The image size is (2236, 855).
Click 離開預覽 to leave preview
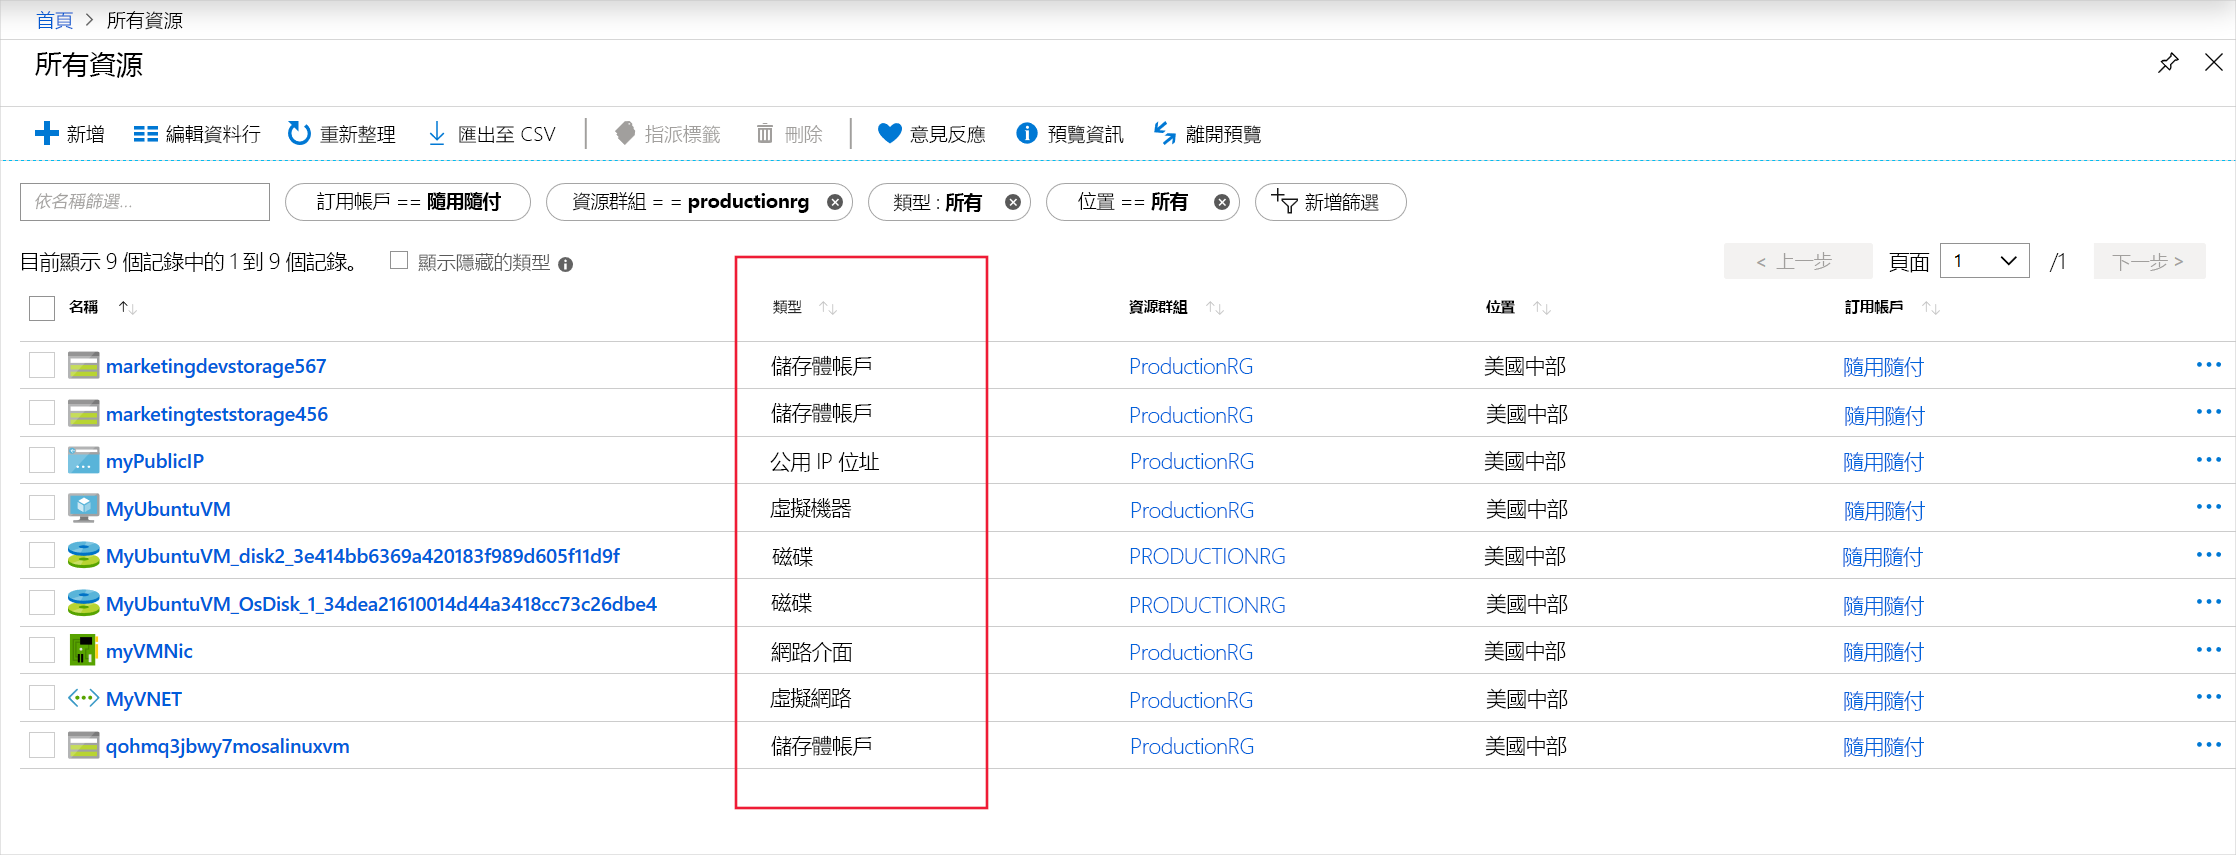click(1206, 133)
